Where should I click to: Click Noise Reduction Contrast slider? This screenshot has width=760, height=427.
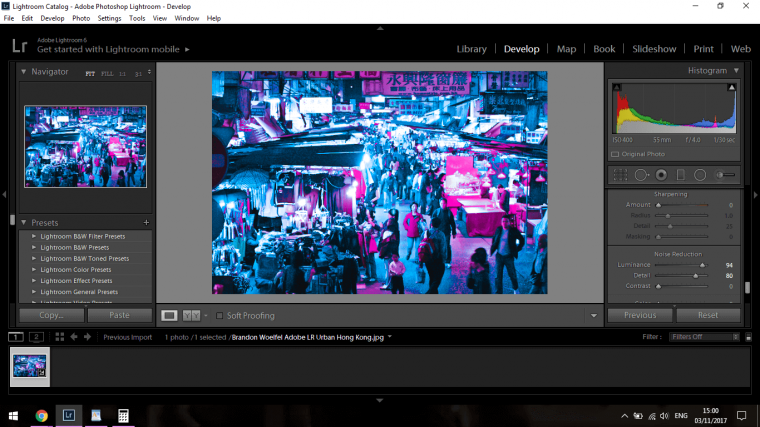tap(681, 286)
